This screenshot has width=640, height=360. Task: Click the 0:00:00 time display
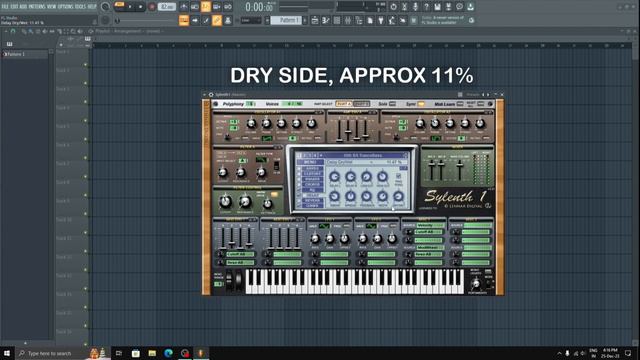[x=259, y=7]
